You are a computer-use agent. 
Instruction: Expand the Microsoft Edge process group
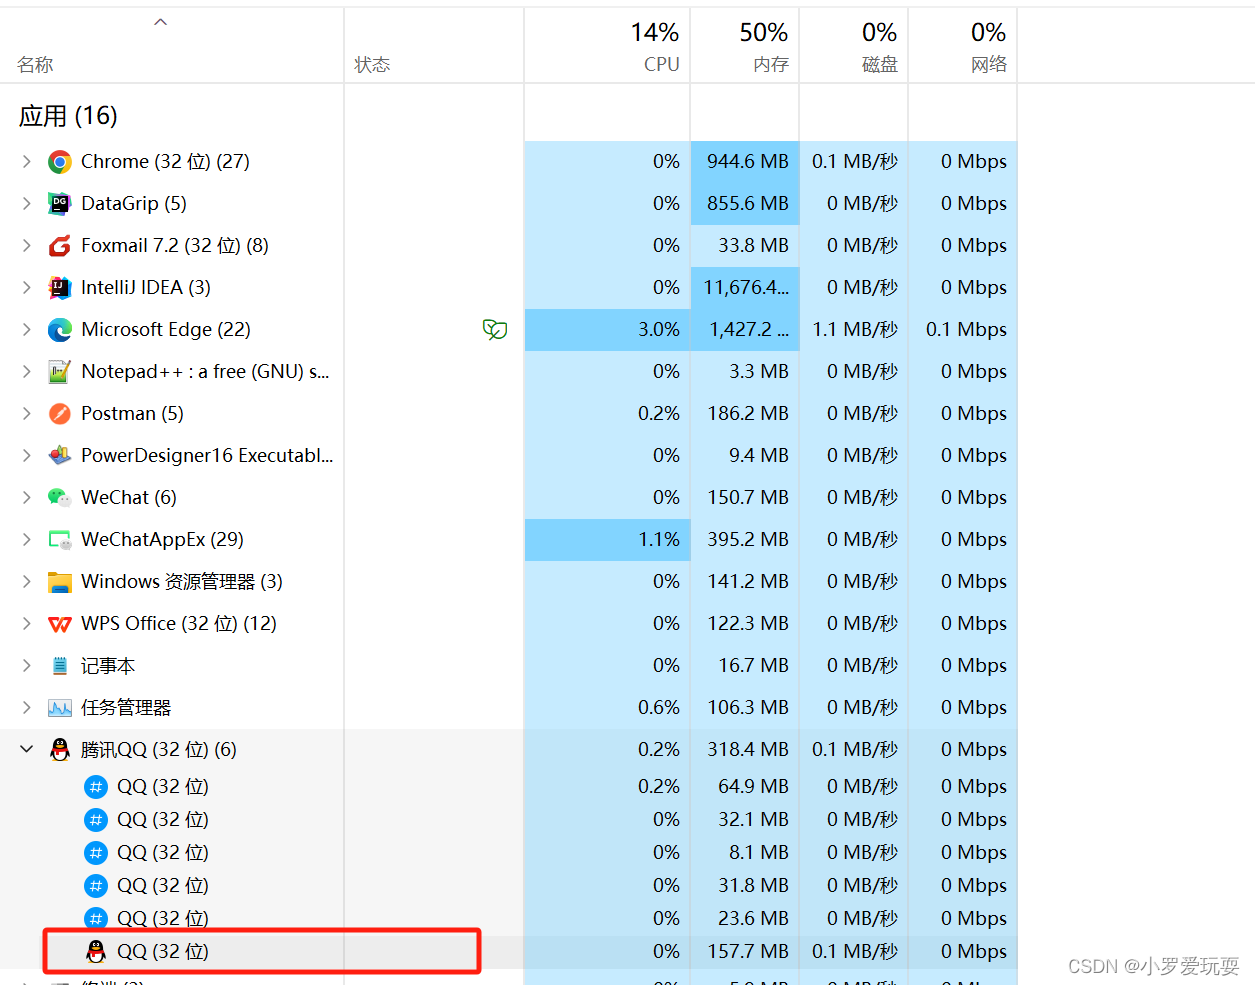click(25, 329)
